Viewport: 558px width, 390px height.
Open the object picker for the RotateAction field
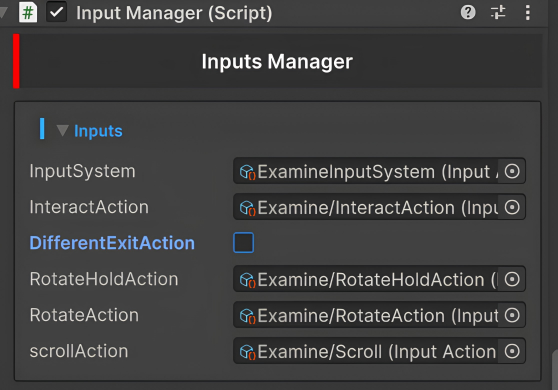512,315
